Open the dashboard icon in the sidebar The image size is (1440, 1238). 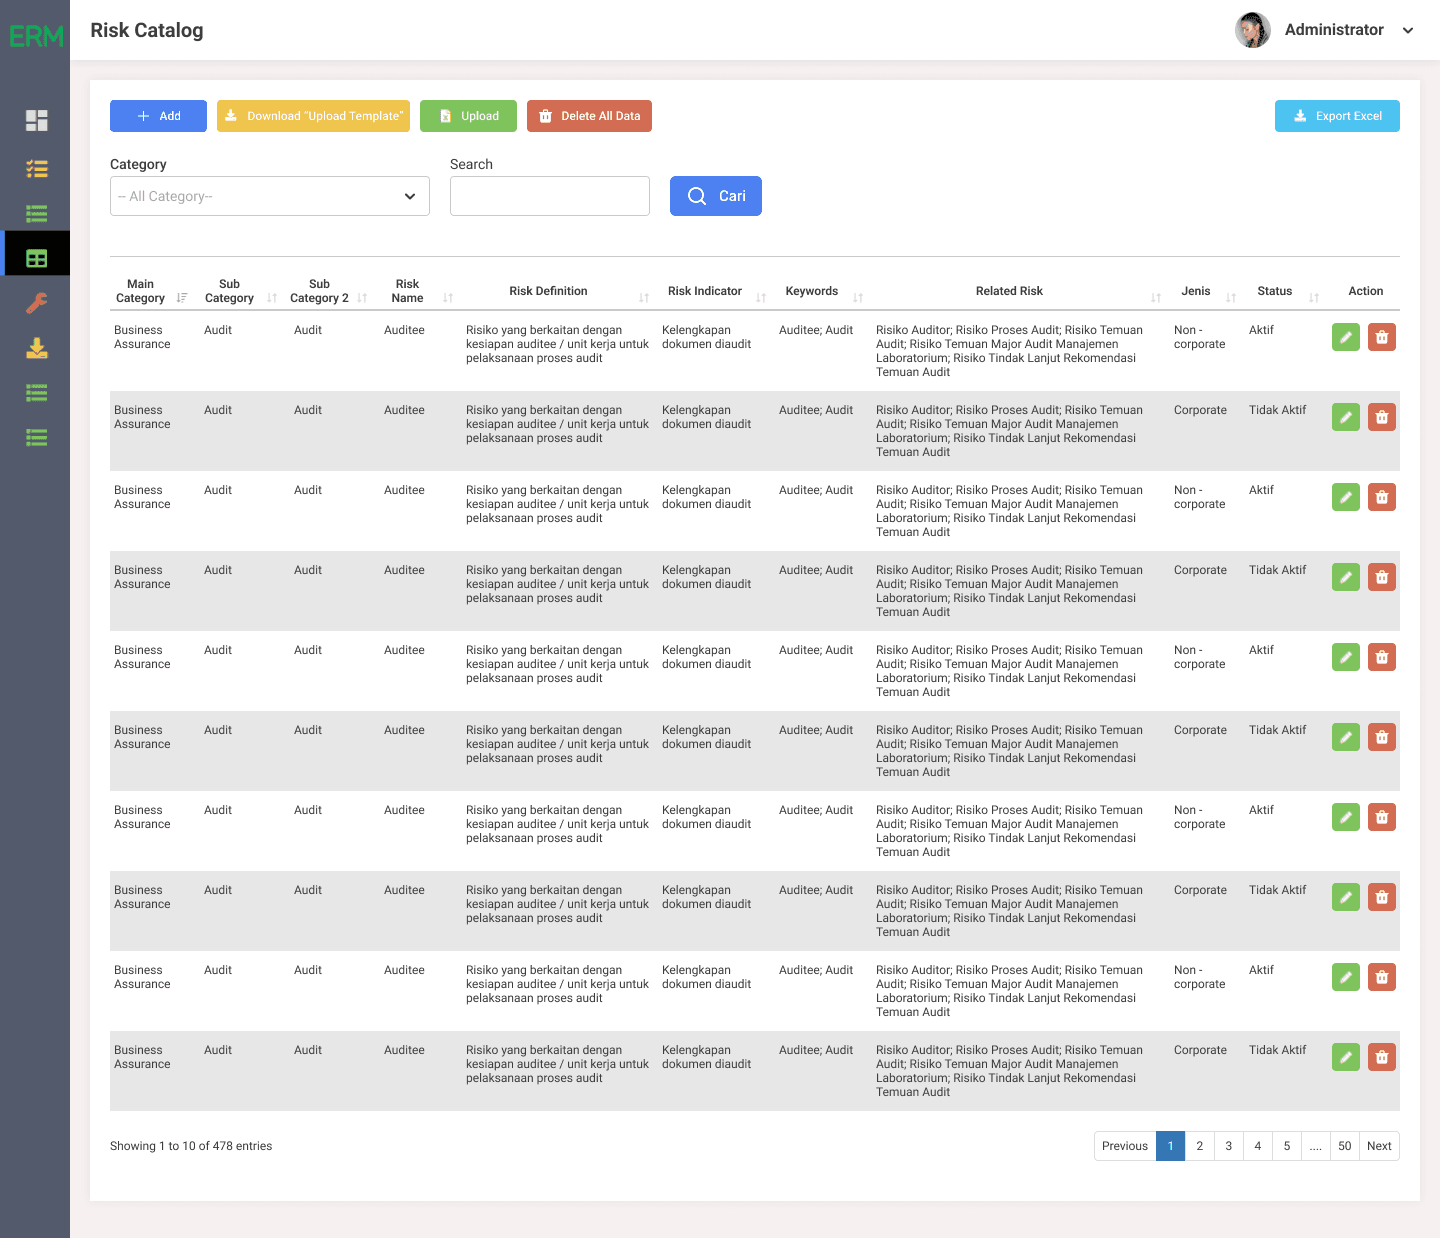pos(37,121)
